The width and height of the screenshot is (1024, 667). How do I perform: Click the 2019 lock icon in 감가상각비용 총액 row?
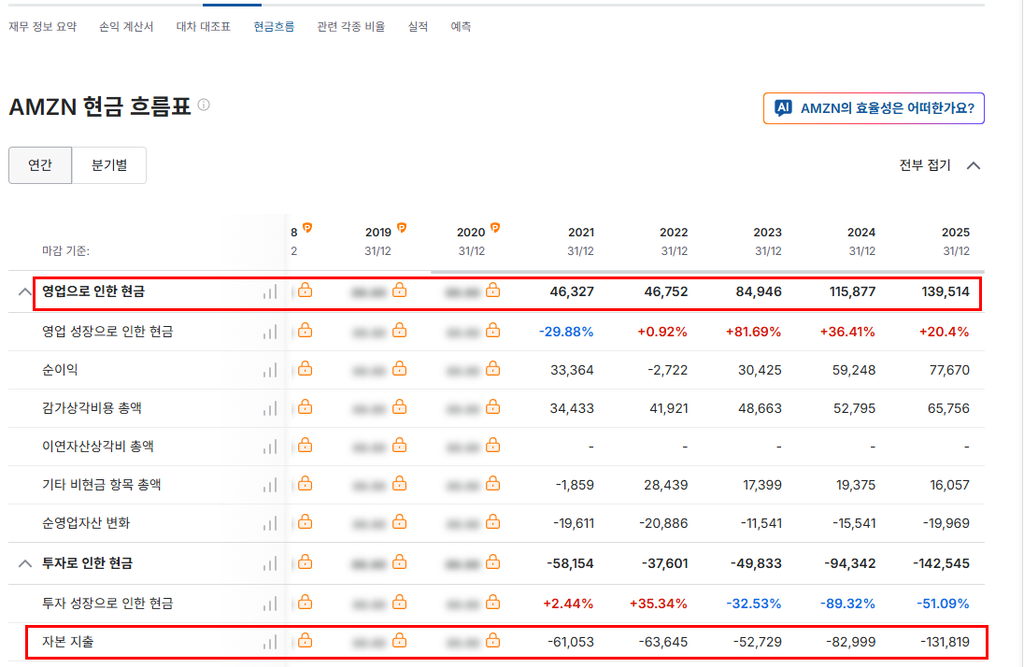[x=399, y=407]
